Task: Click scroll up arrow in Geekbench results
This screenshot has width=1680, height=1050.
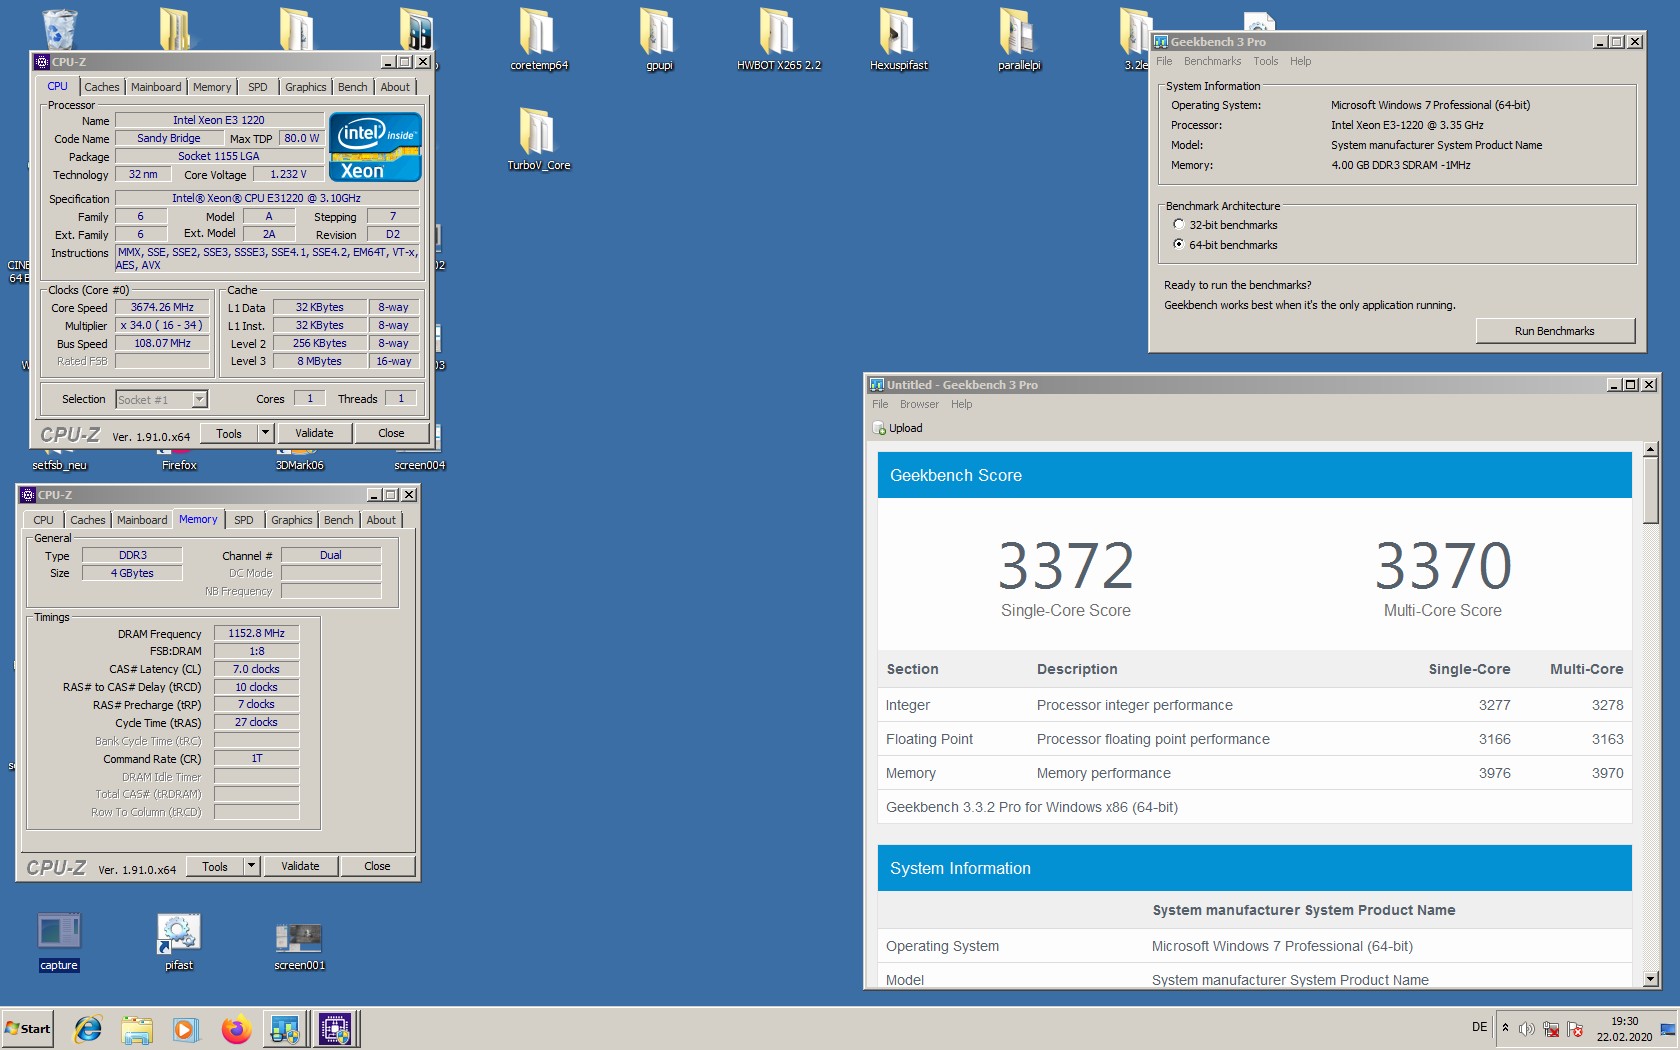Action: click(x=1651, y=450)
